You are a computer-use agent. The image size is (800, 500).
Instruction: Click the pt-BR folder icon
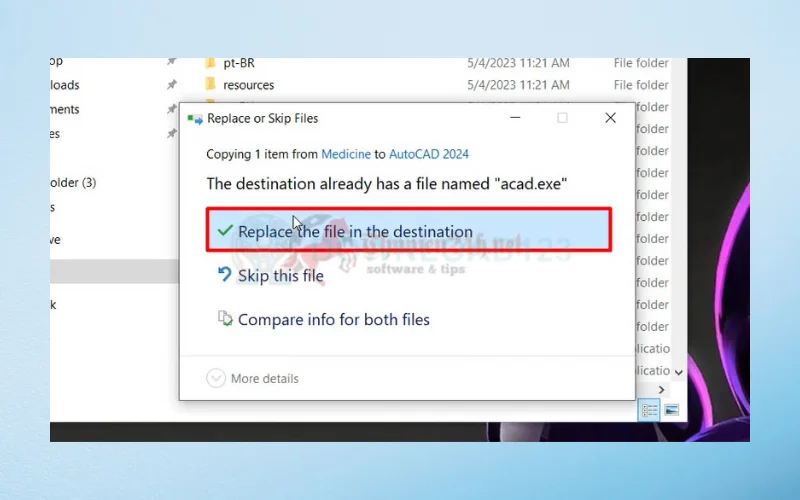pyautogui.click(x=210, y=63)
